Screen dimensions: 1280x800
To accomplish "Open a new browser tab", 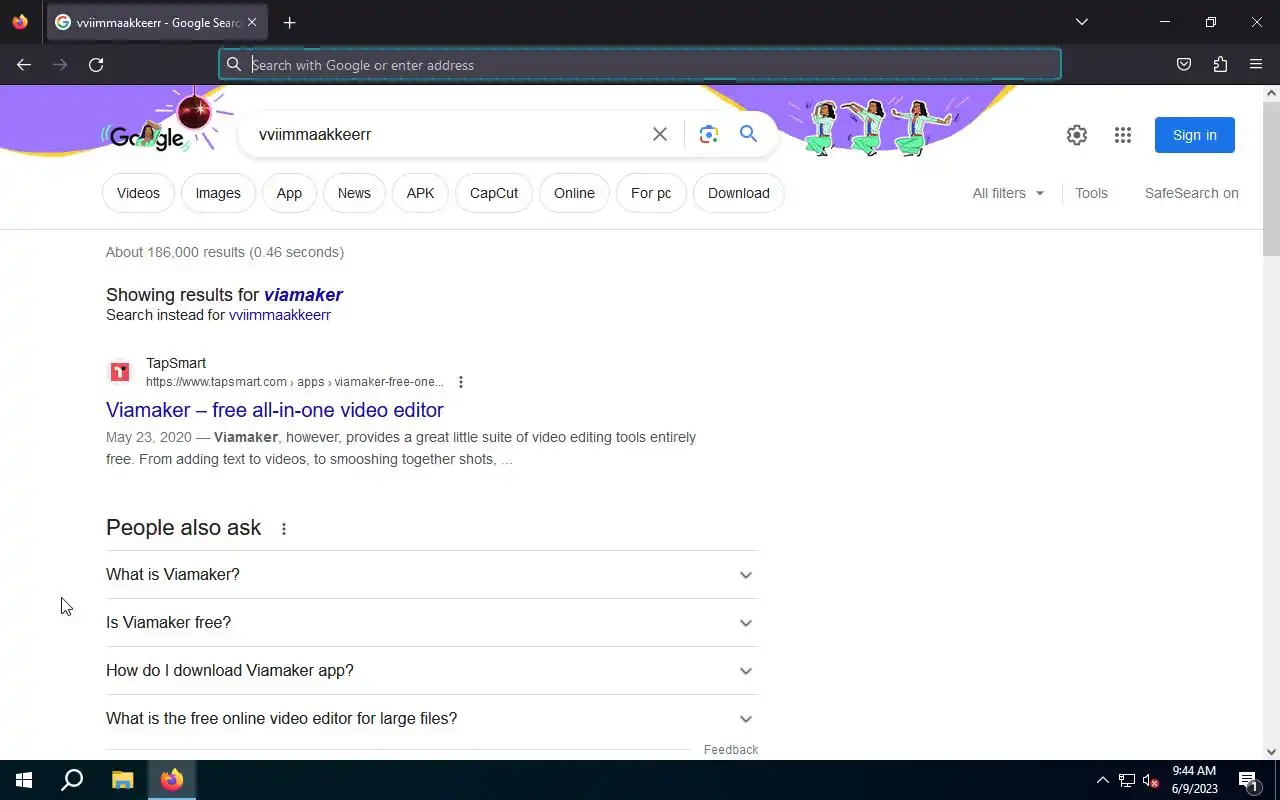I will tap(289, 22).
